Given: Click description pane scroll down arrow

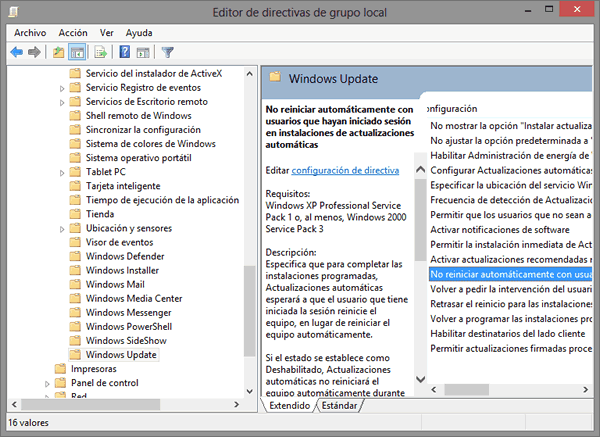Looking at the screenshot, I should point(421,379).
